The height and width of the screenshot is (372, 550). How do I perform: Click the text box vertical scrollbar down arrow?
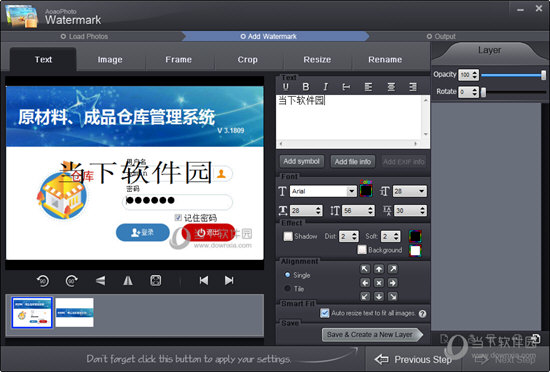(426, 134)
